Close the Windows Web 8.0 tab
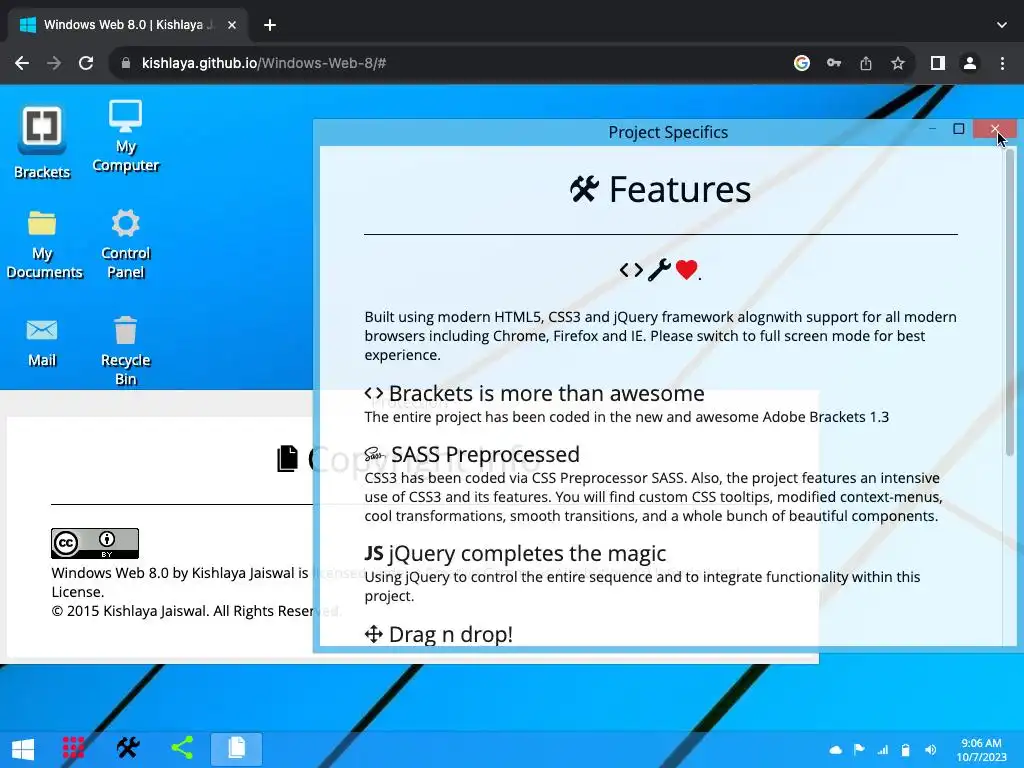The image size is (1024, 768). point(232,25)
